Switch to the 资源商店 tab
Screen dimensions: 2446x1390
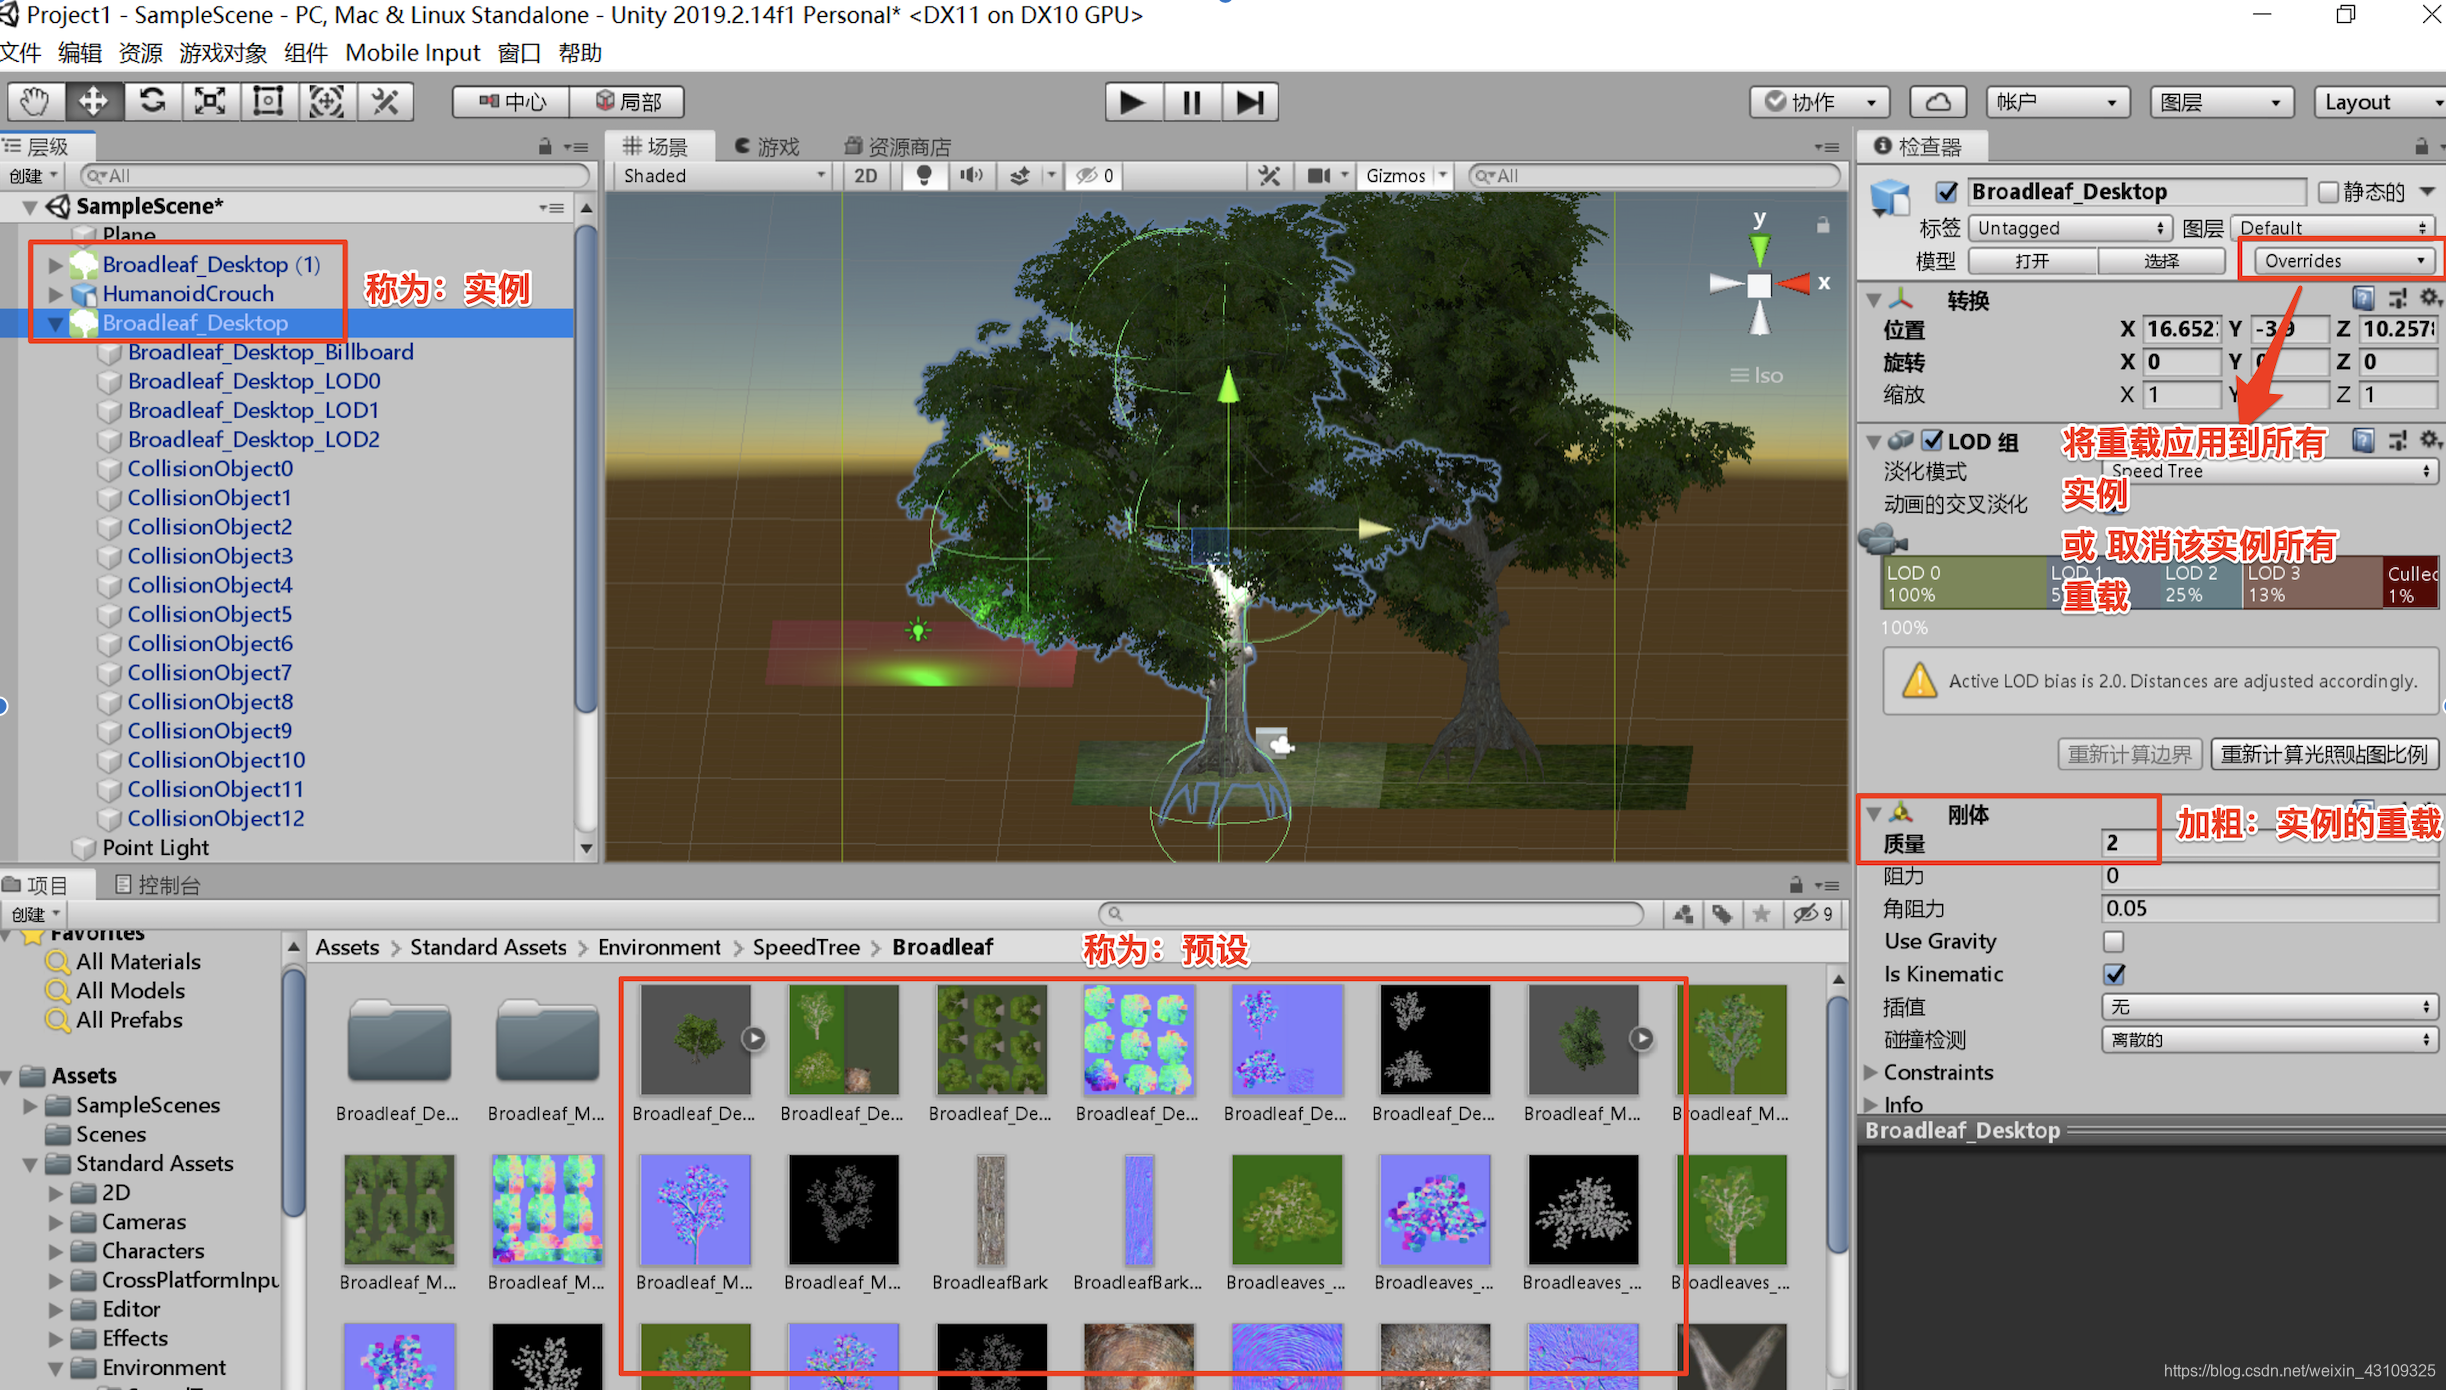[x=897, y=147]
